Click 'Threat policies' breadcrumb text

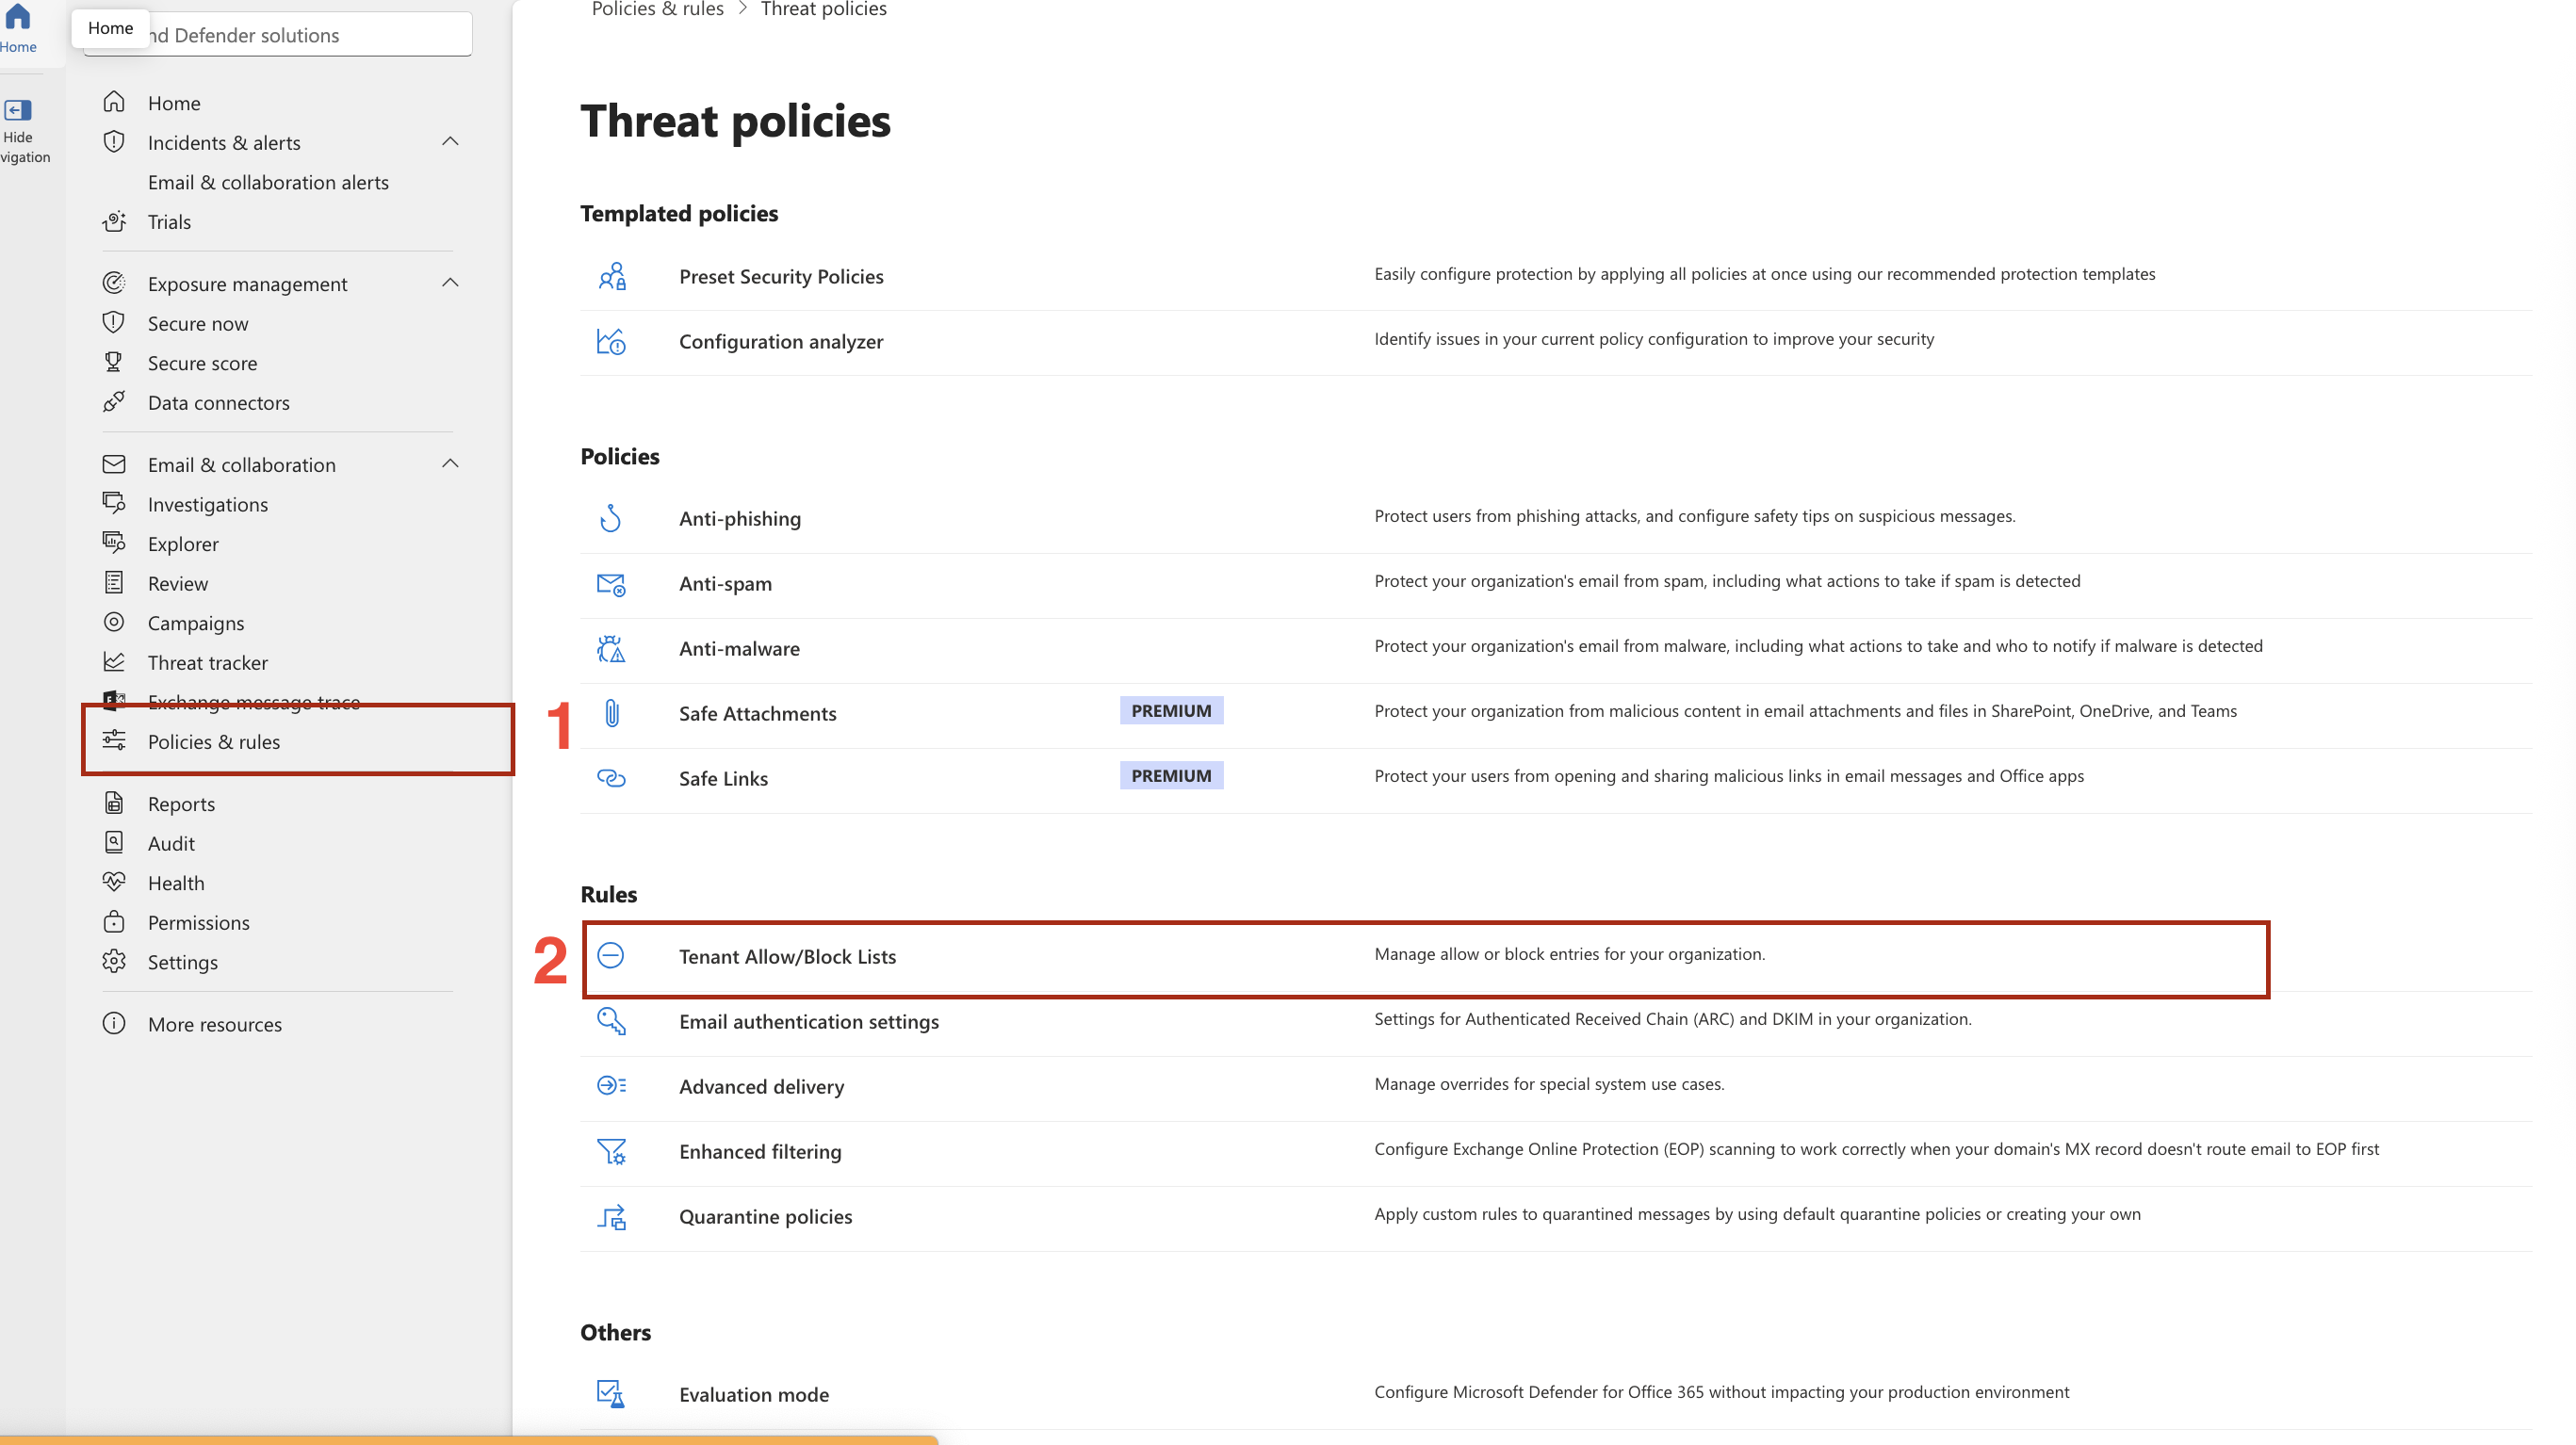tap(823, 9)
